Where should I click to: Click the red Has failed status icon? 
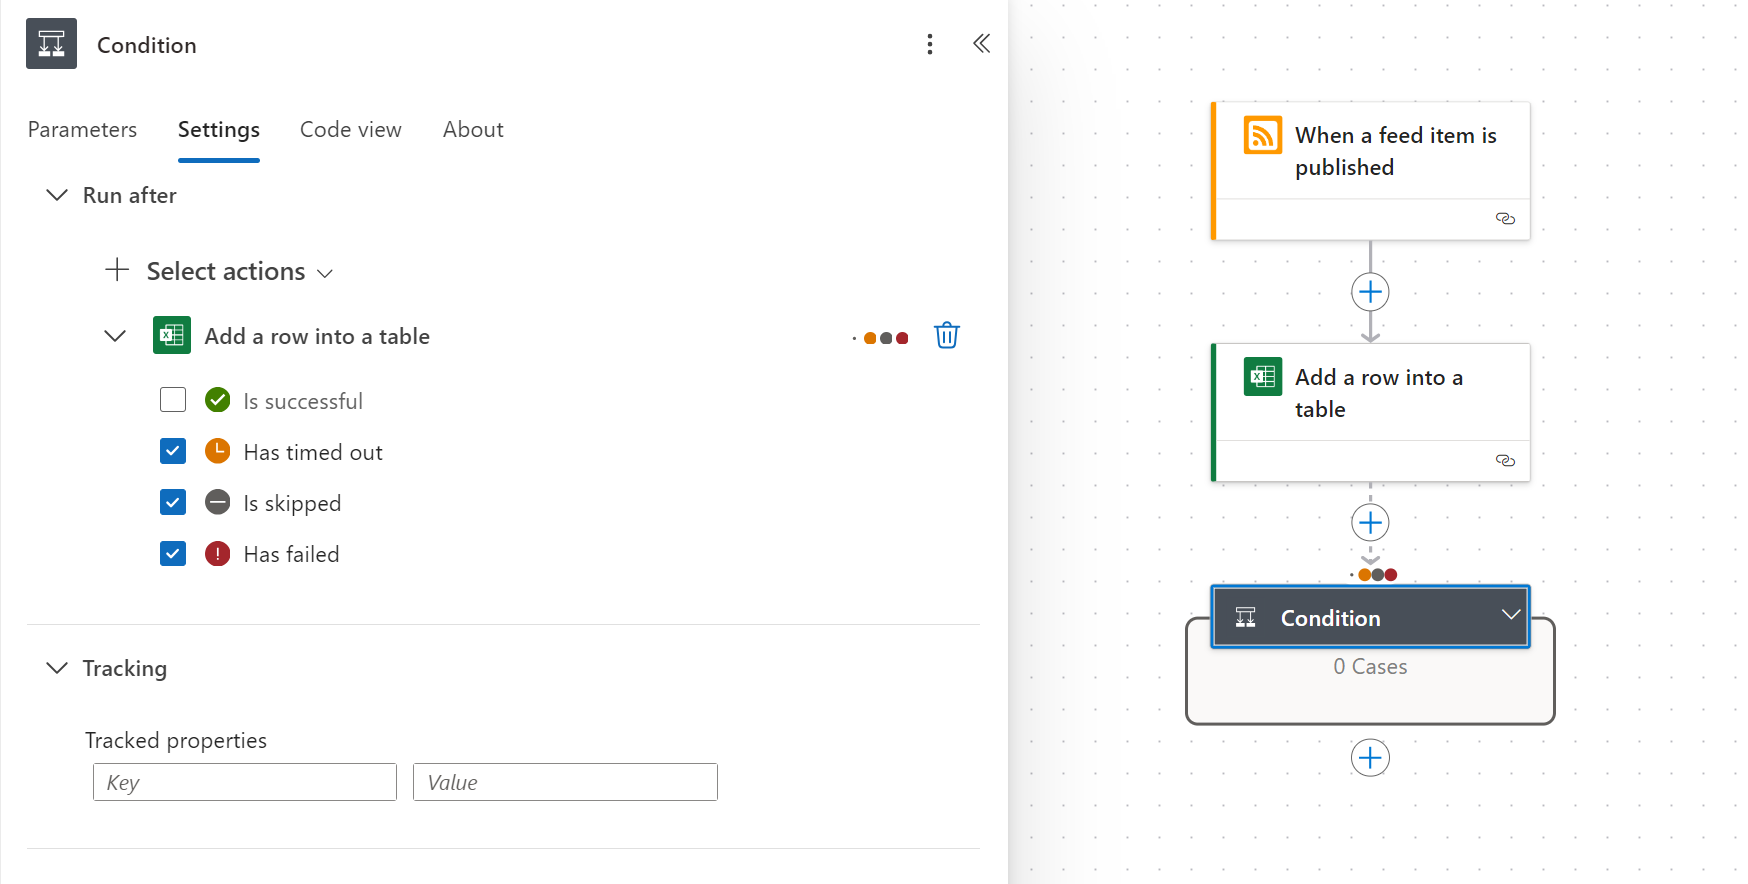coord(217,553)
